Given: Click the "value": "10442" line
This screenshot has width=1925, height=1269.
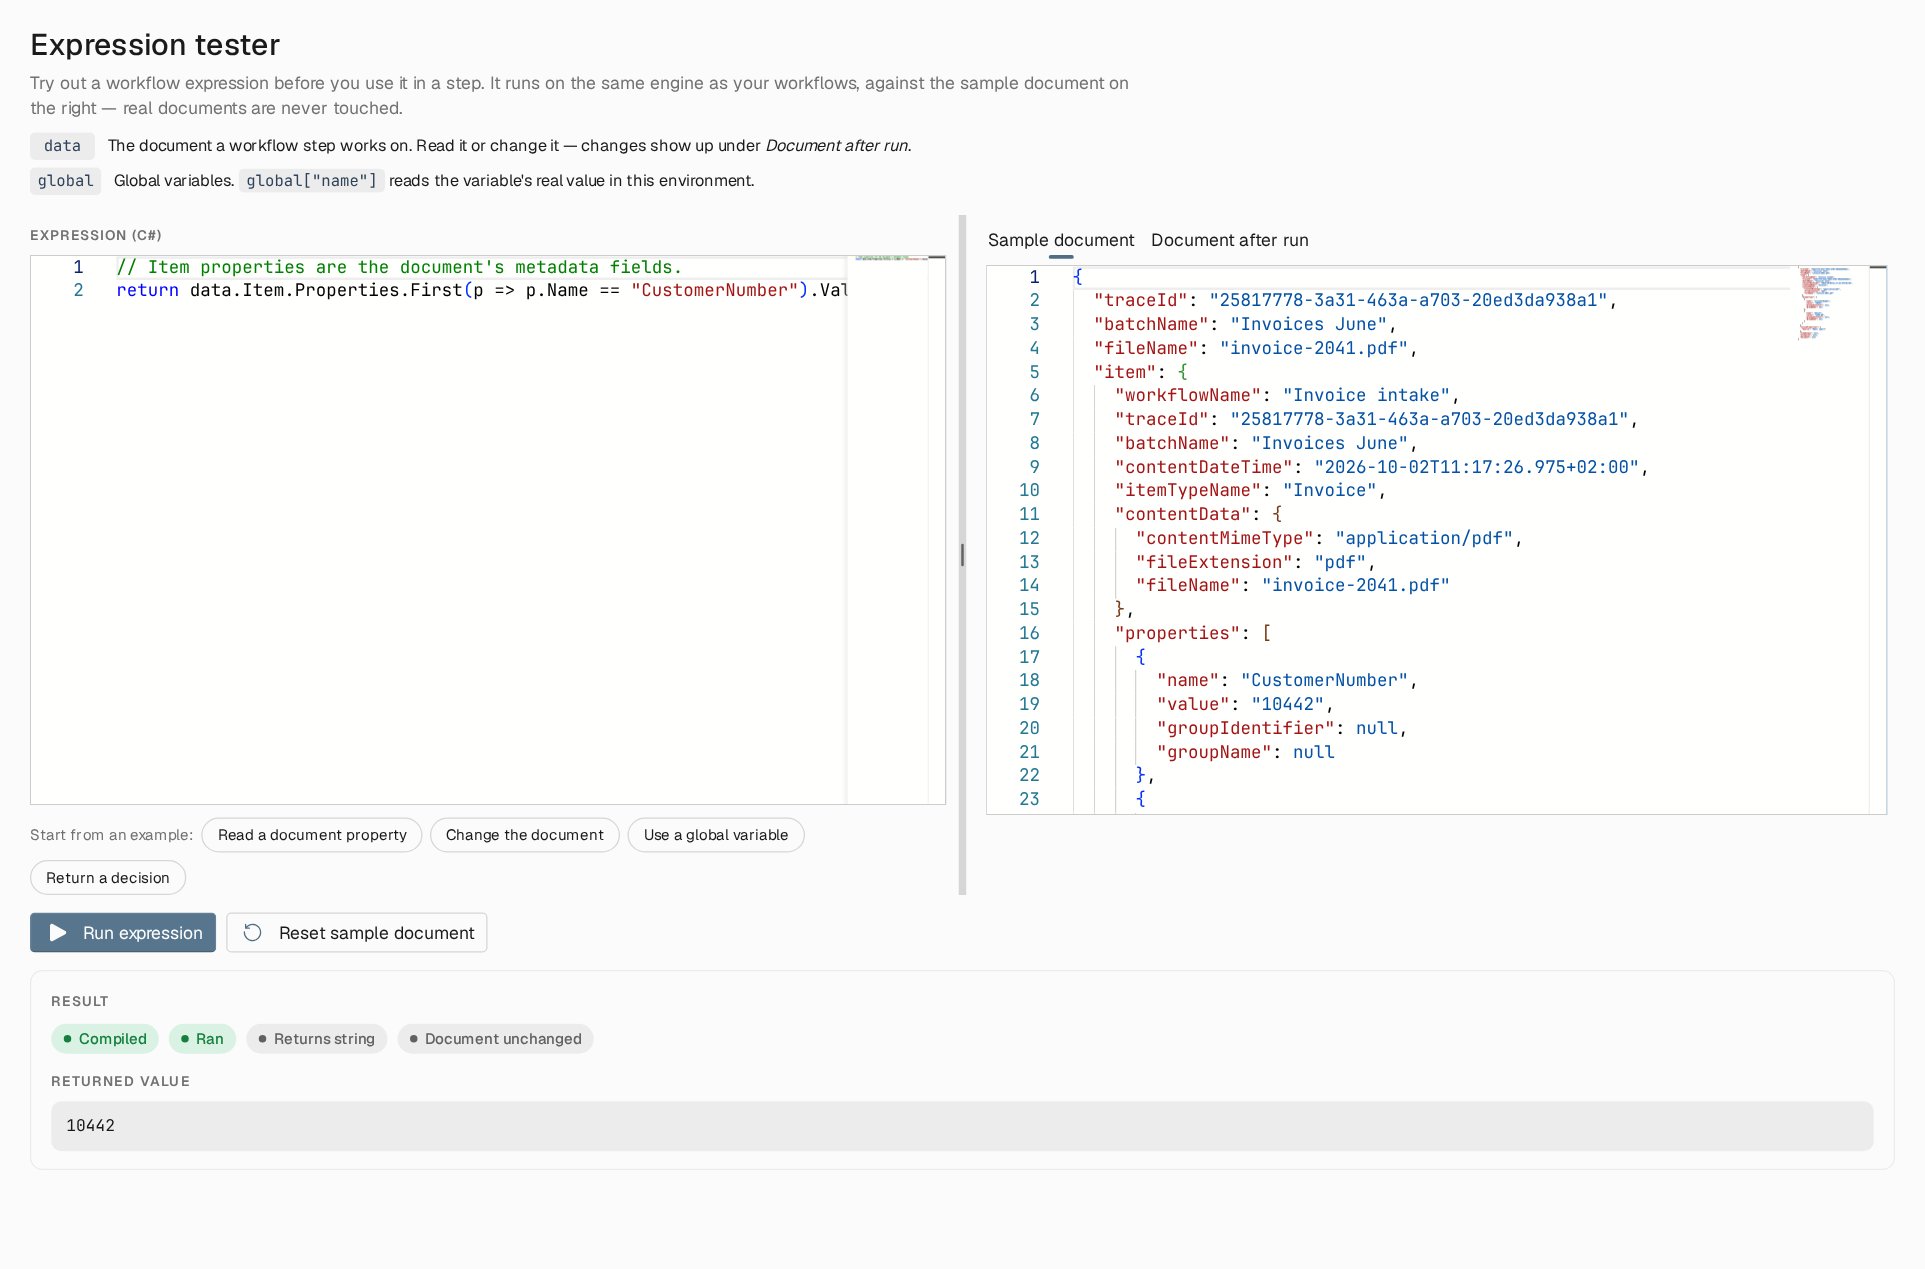Looking at the screenshot, I should click(x=1245, y=705).
